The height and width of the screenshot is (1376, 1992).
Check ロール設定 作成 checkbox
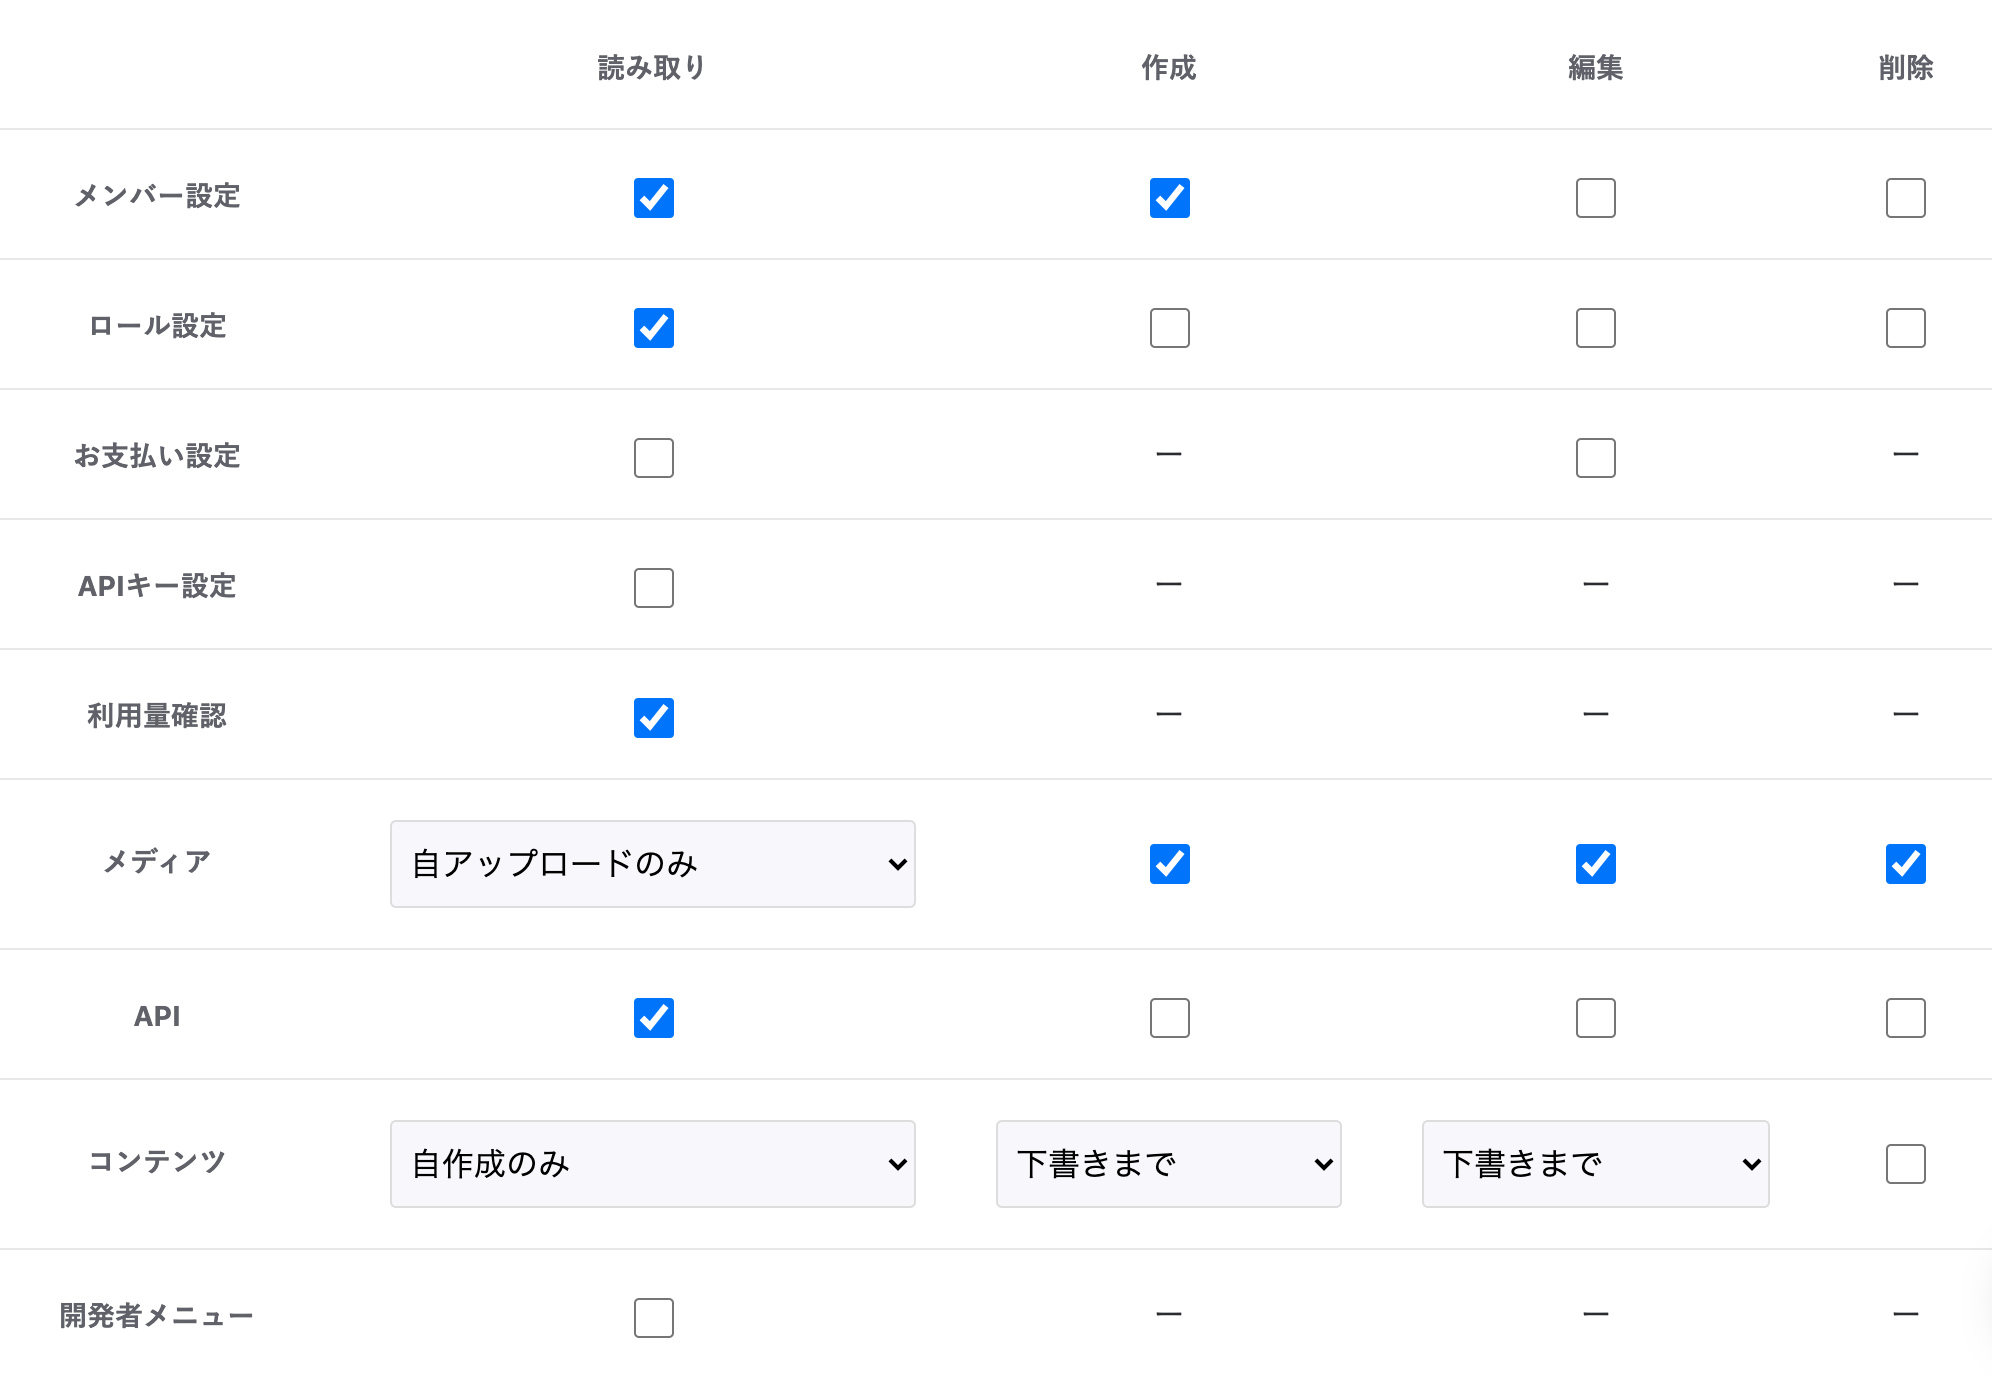click(1169, 328)
